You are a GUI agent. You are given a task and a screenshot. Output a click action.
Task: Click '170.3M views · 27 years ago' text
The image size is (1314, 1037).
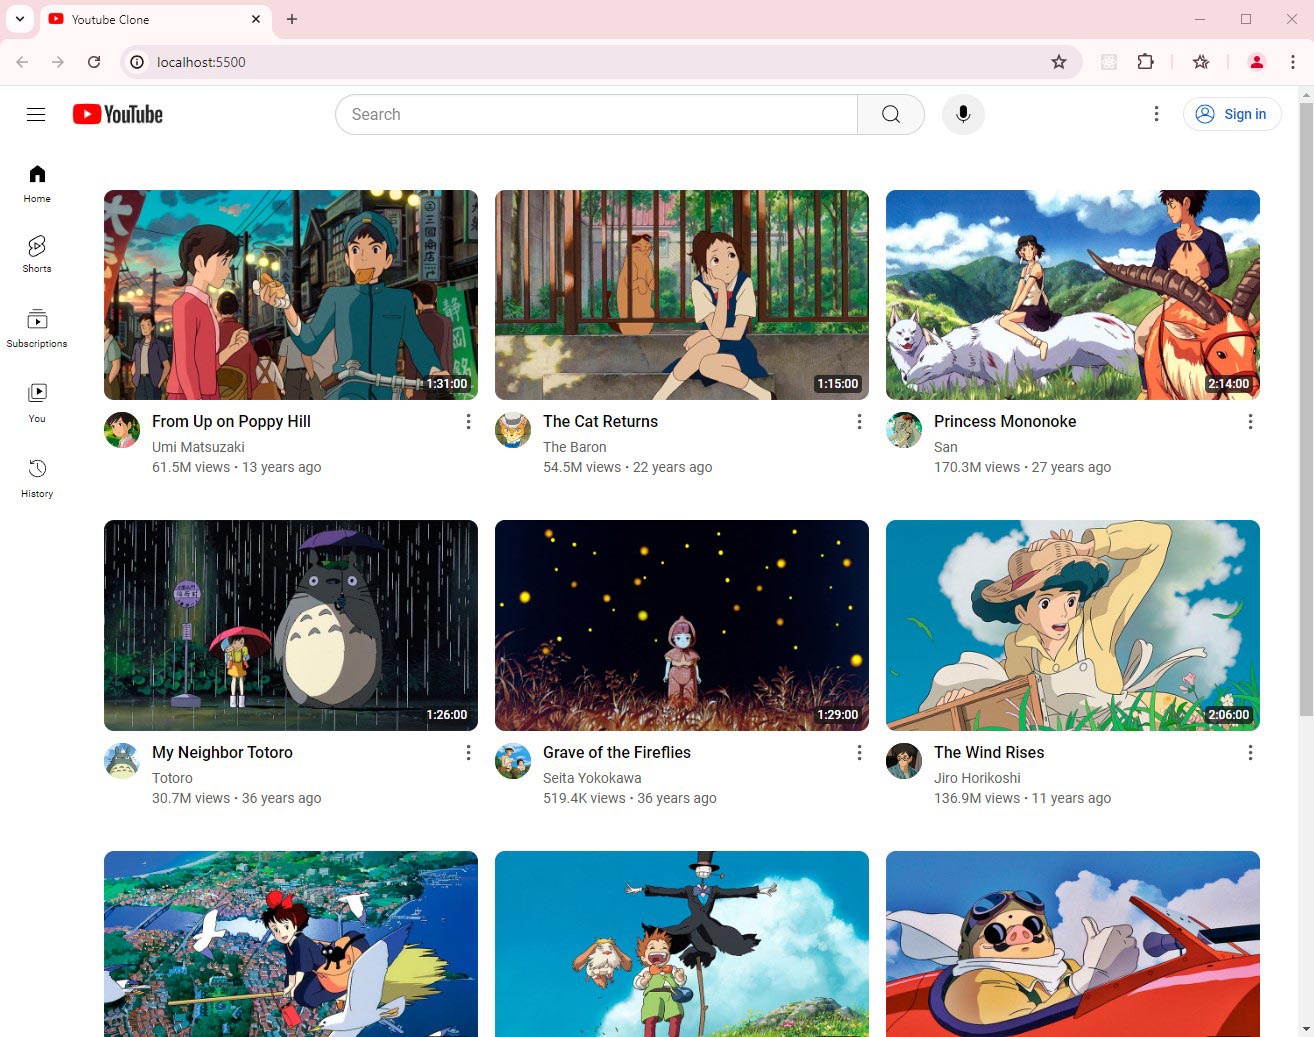point(1022,467)
